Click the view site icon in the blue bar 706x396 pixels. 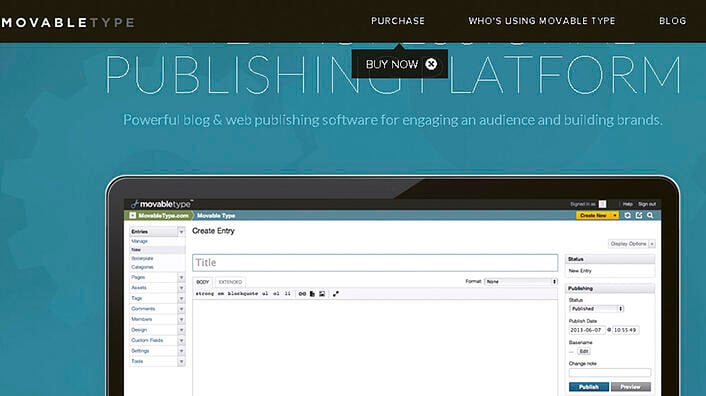pyautogui.click(x=639, y=216)
